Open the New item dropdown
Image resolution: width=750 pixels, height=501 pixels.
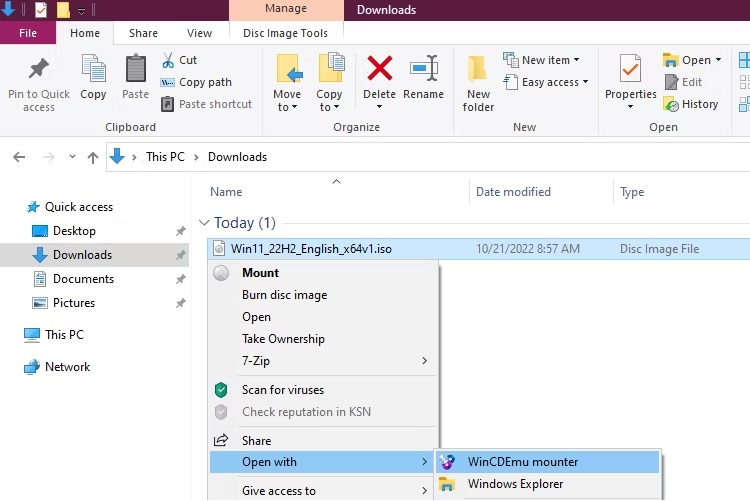coord(541,60)
